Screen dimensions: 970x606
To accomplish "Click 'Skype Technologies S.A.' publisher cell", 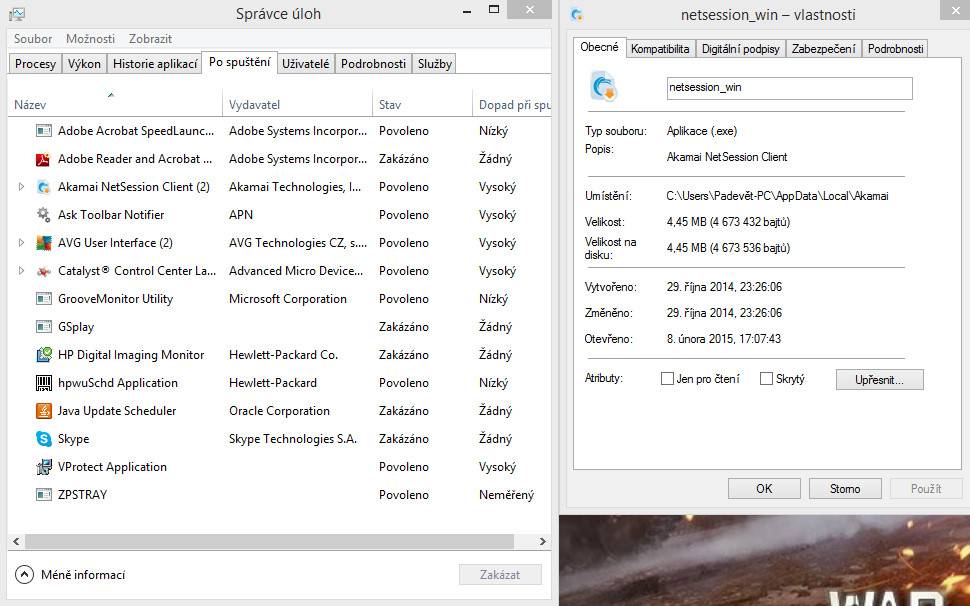I will pyautogui.click(x=293, y=439).
